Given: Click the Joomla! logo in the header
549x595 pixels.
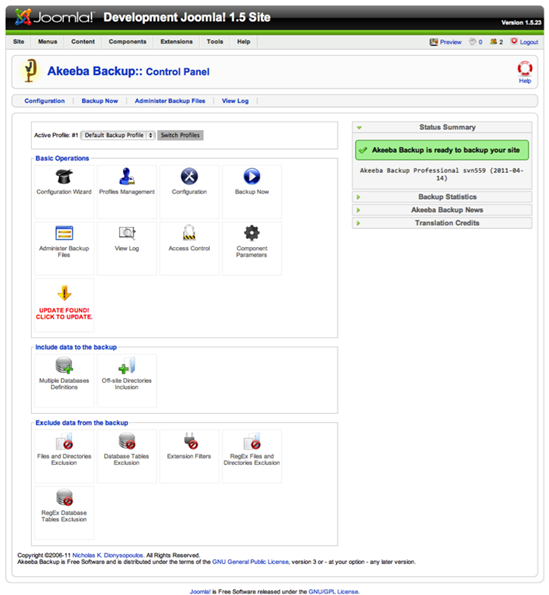Looking at the screenshot, I should coord(54,17).
